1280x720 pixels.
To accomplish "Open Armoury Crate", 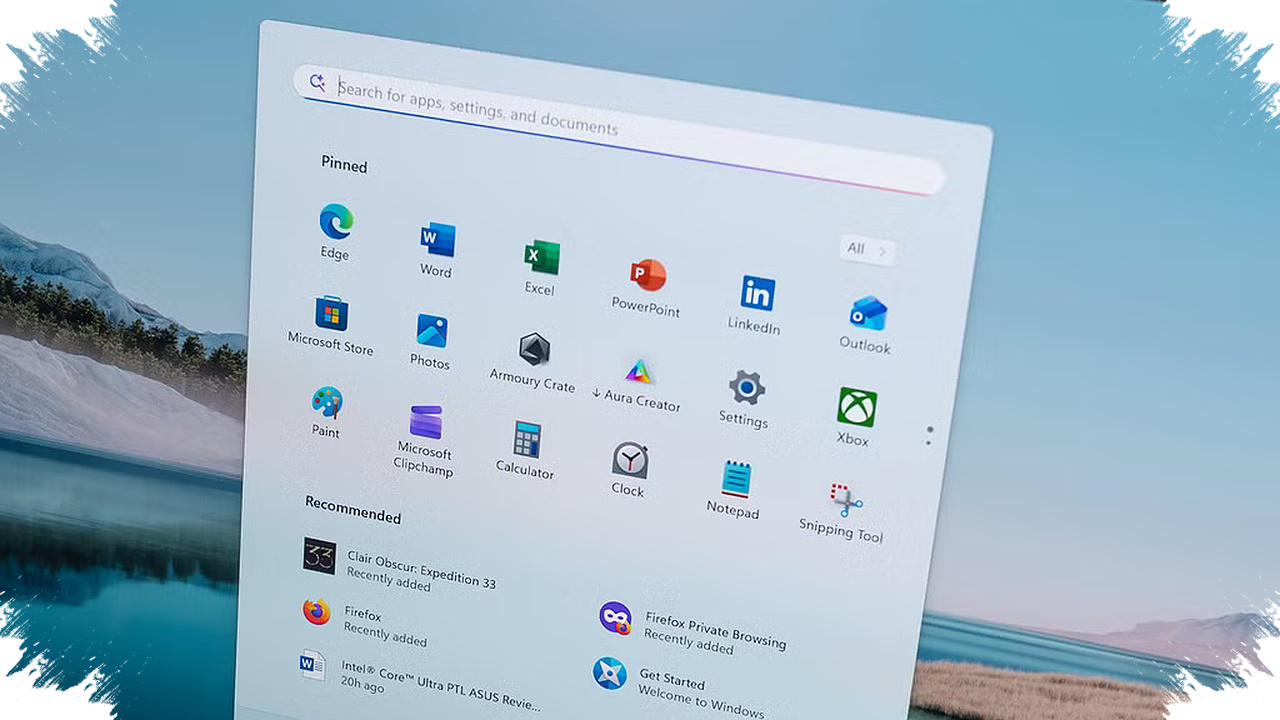I will 534,349.
